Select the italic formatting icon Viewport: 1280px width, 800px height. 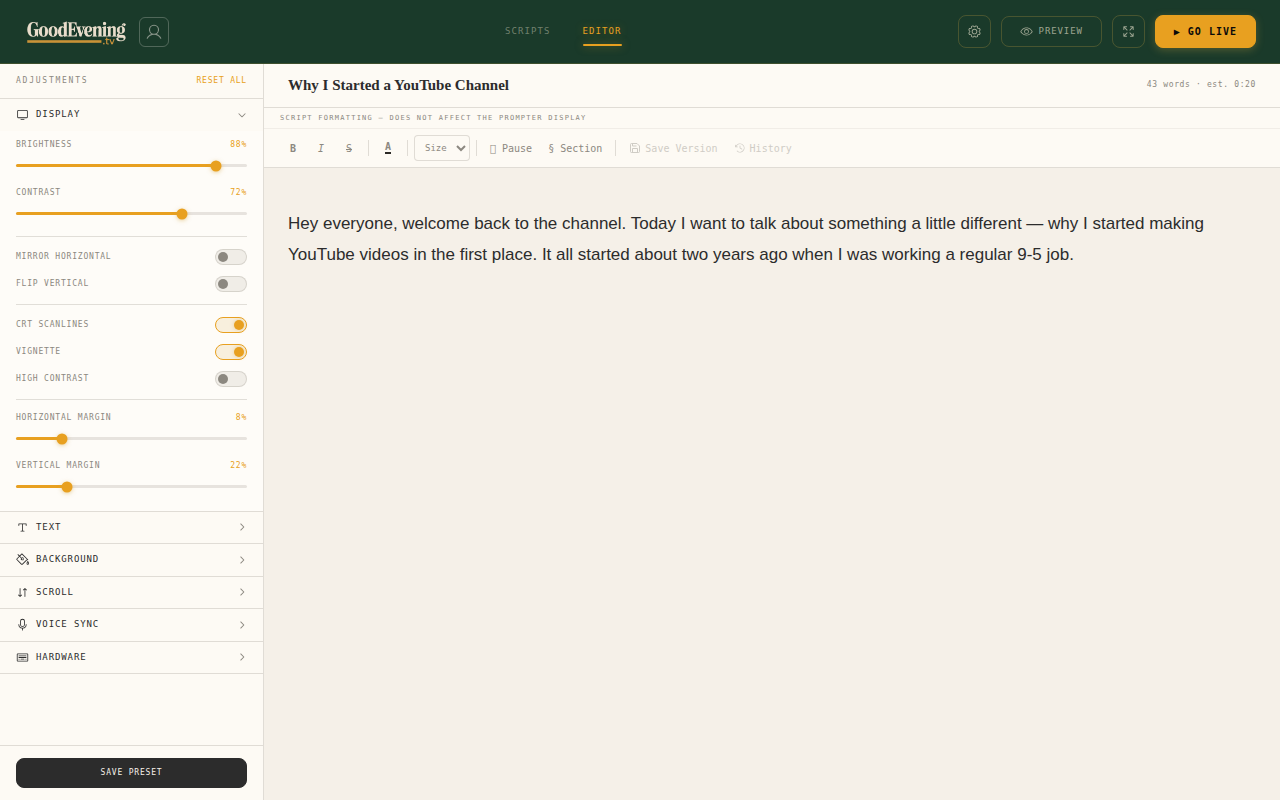pos(321,148)
